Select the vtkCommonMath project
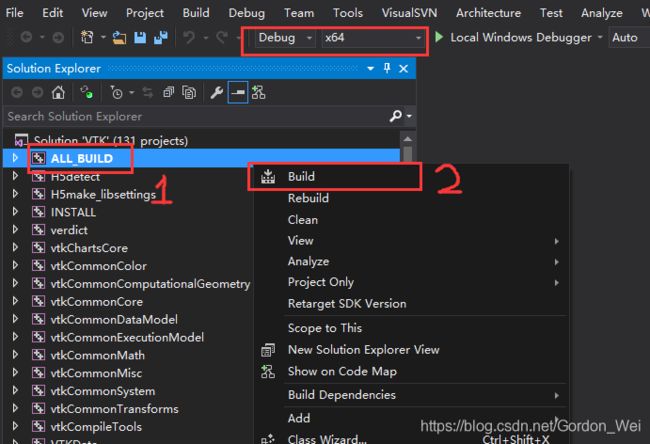 click(97, 355)
